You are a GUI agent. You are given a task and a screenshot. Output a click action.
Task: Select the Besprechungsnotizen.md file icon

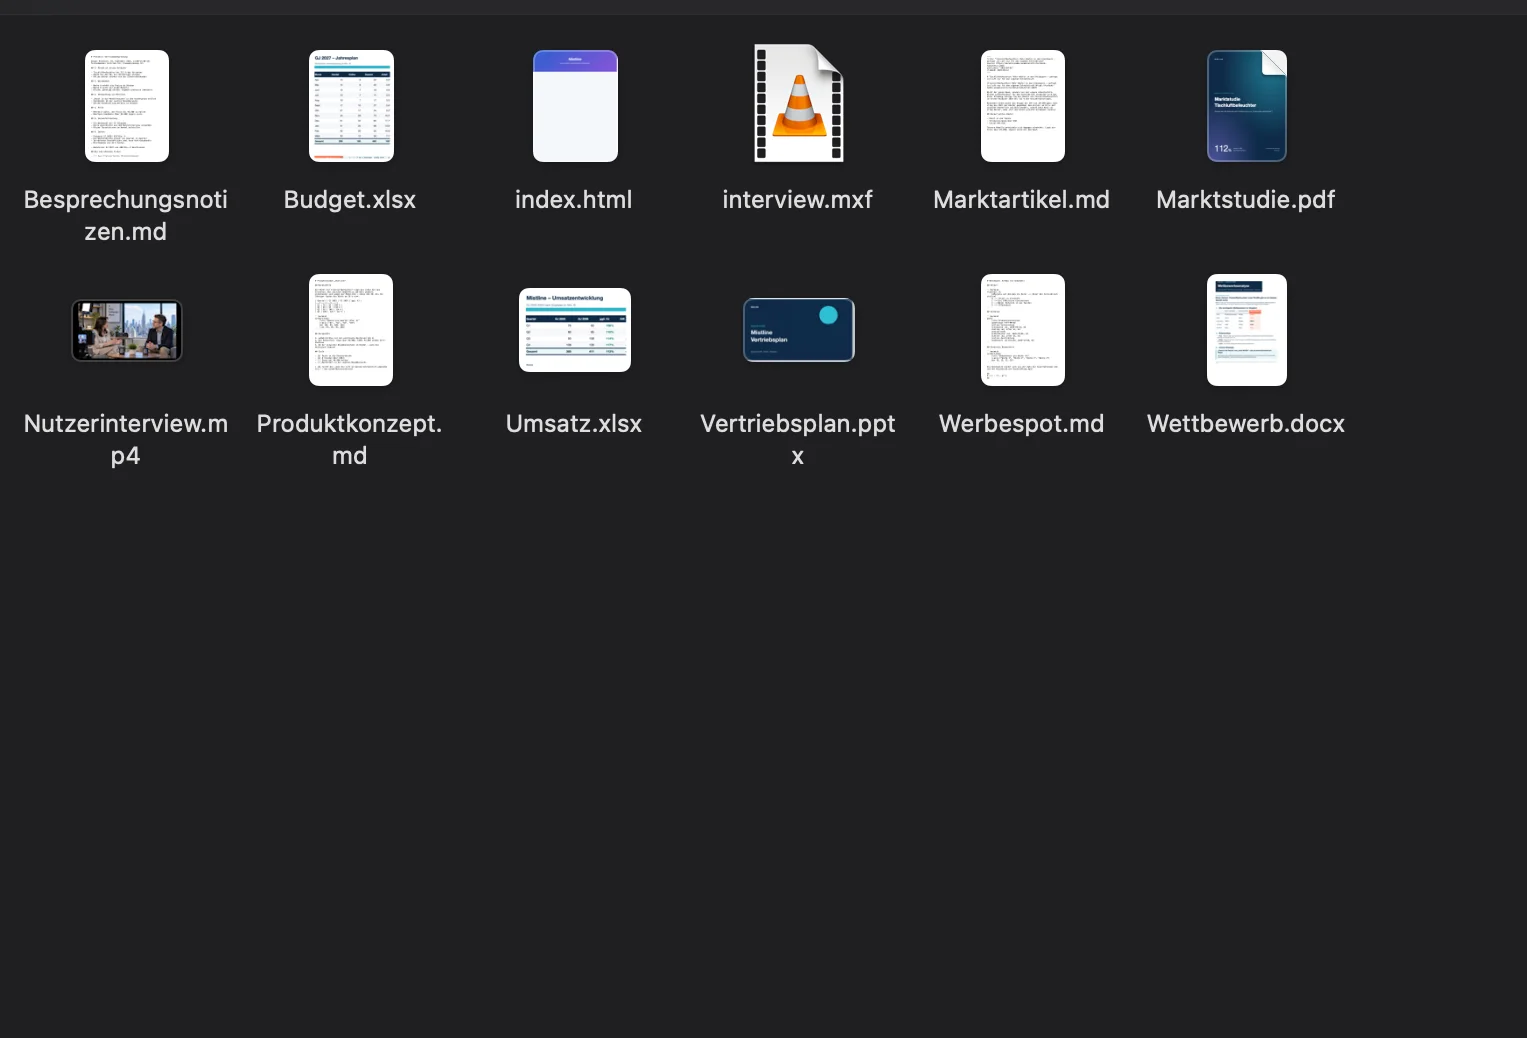[x=126, y=106]
